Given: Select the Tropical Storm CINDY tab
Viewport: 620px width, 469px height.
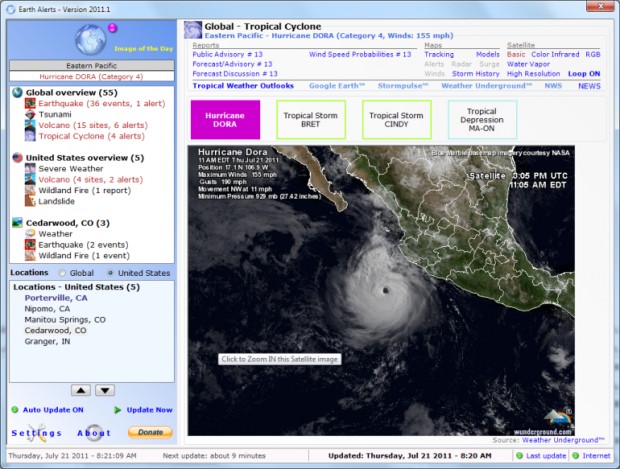Looking at the screenshot, I should (x=397, y=119).
